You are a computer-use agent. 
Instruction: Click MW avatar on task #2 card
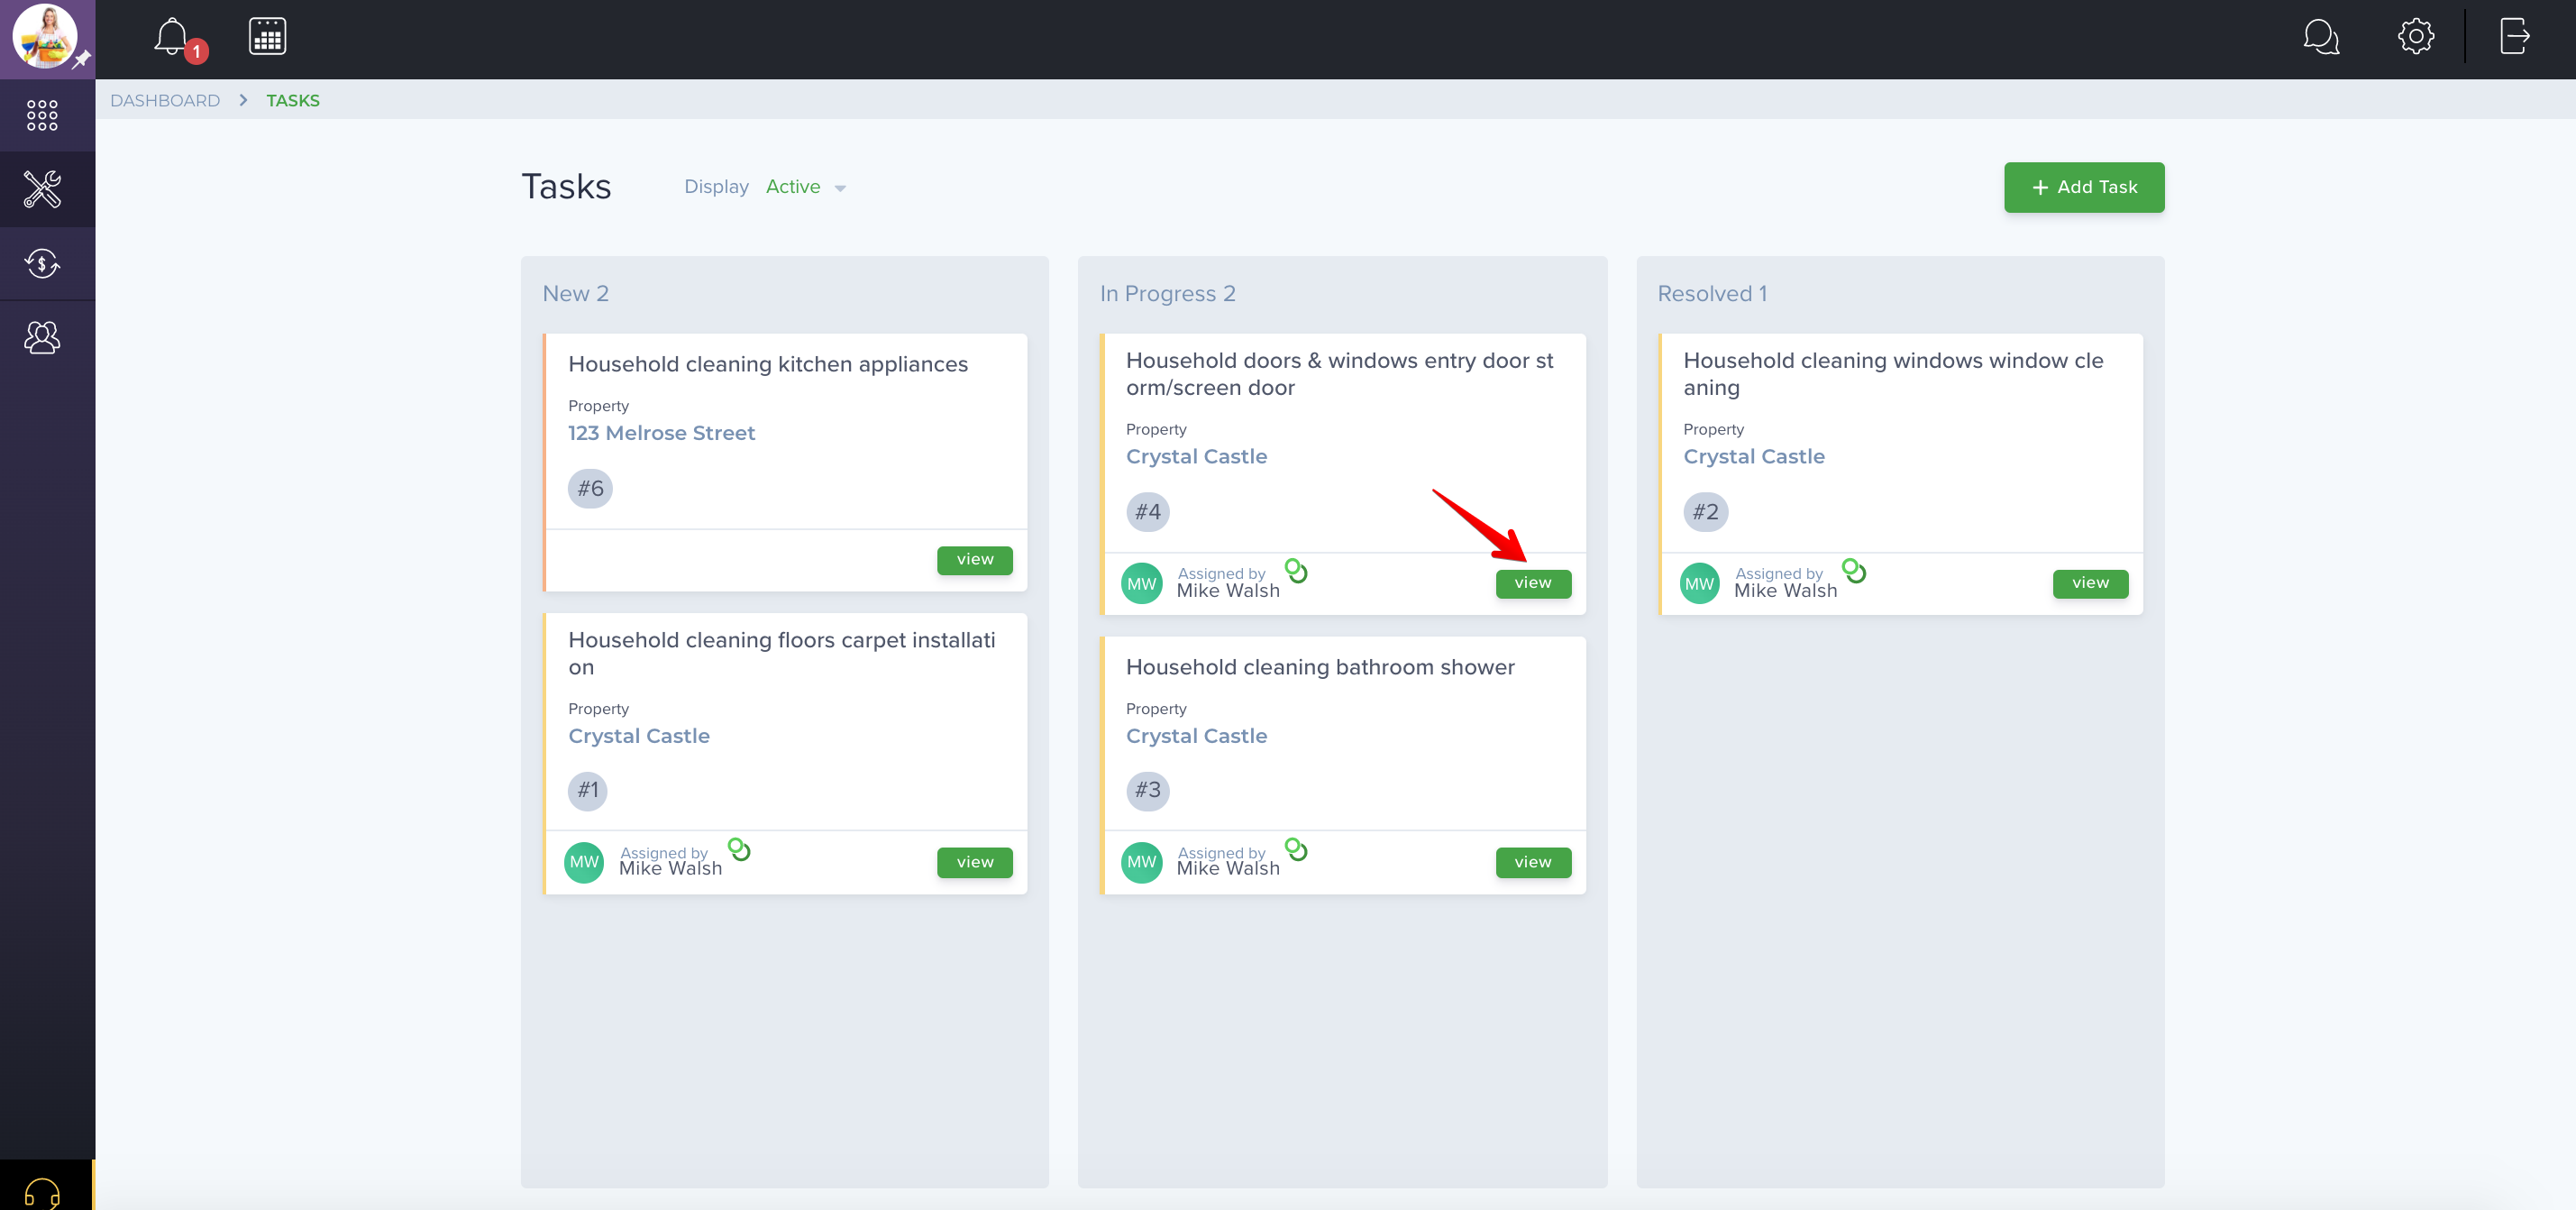pyautogui.click(x=1699, y=584)
